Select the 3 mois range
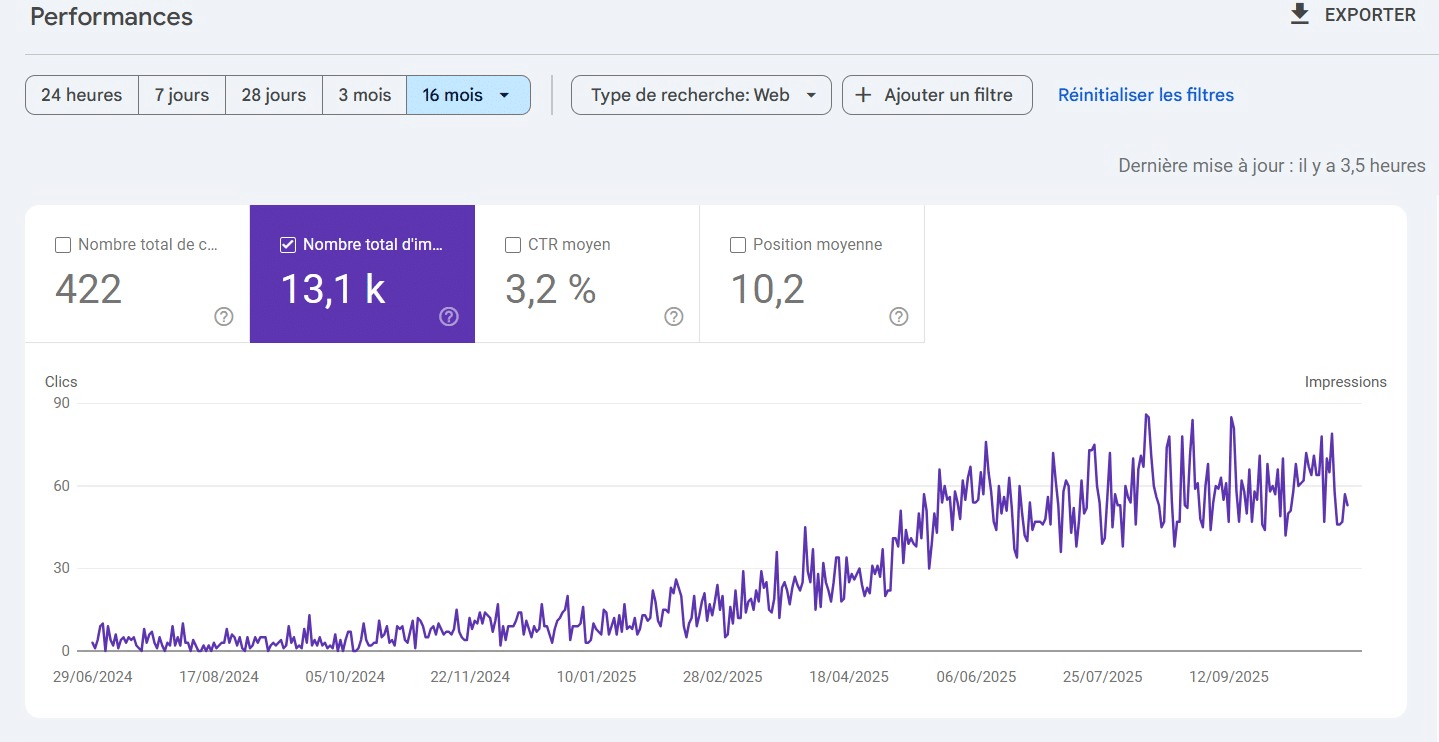1439x742 pixels. click(364, 95)
